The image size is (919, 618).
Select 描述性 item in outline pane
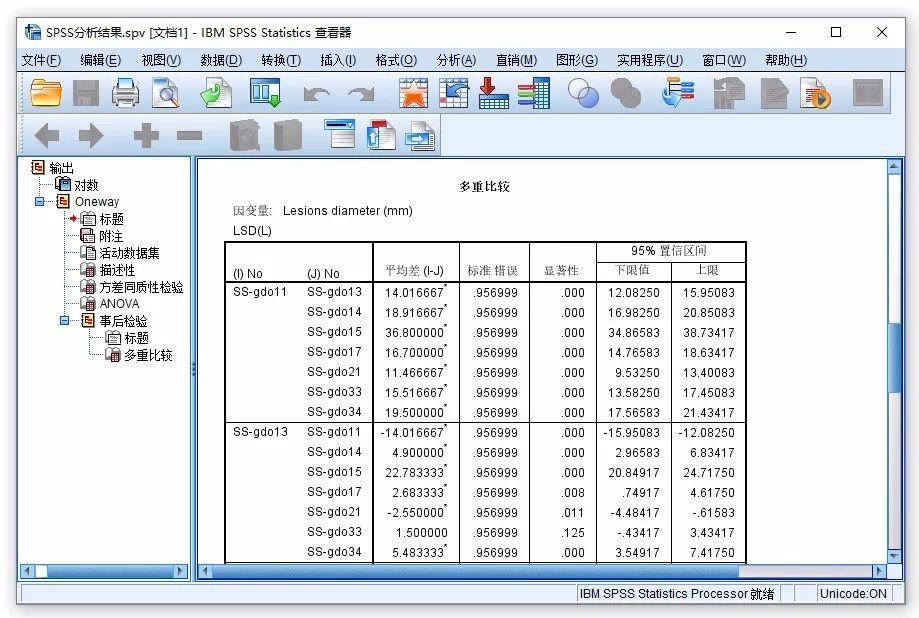click(x=117, y=270)
